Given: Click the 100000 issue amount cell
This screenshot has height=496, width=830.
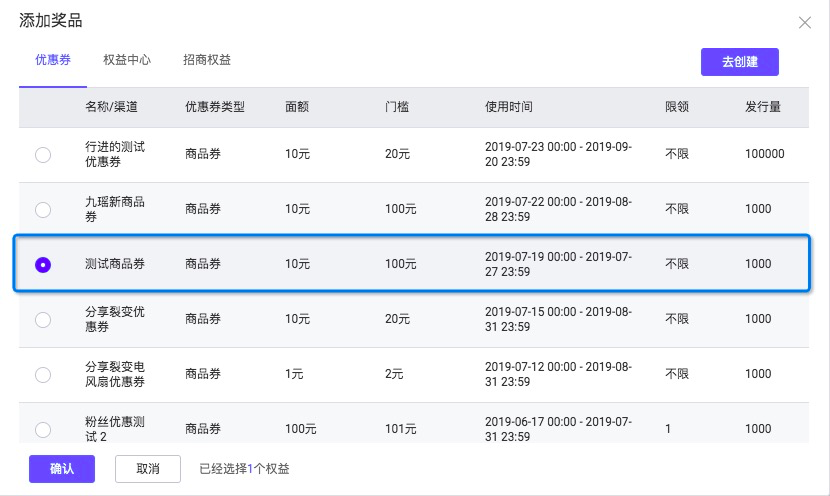Looking at the screenshot, I should point(765,154).
